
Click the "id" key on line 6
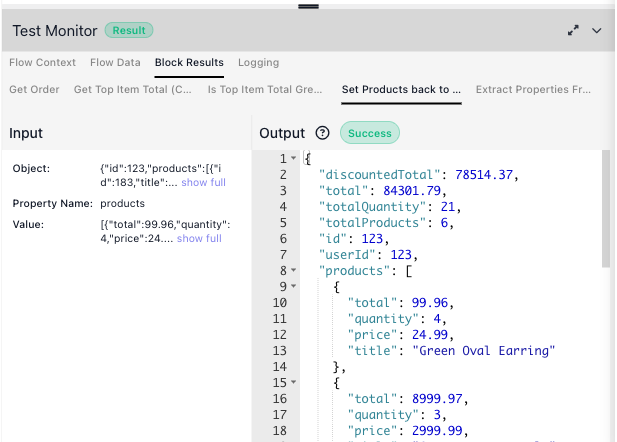pyautogui.click(x=333, y=239)
